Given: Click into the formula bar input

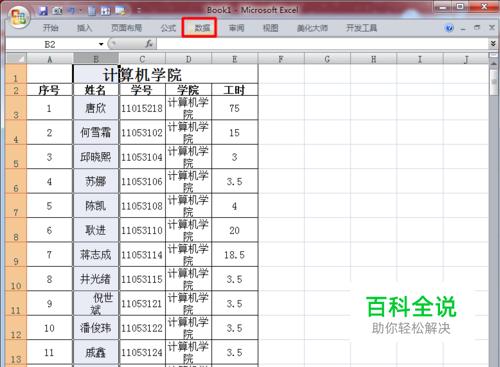Looking at the screenshot, I should [323, 44].
